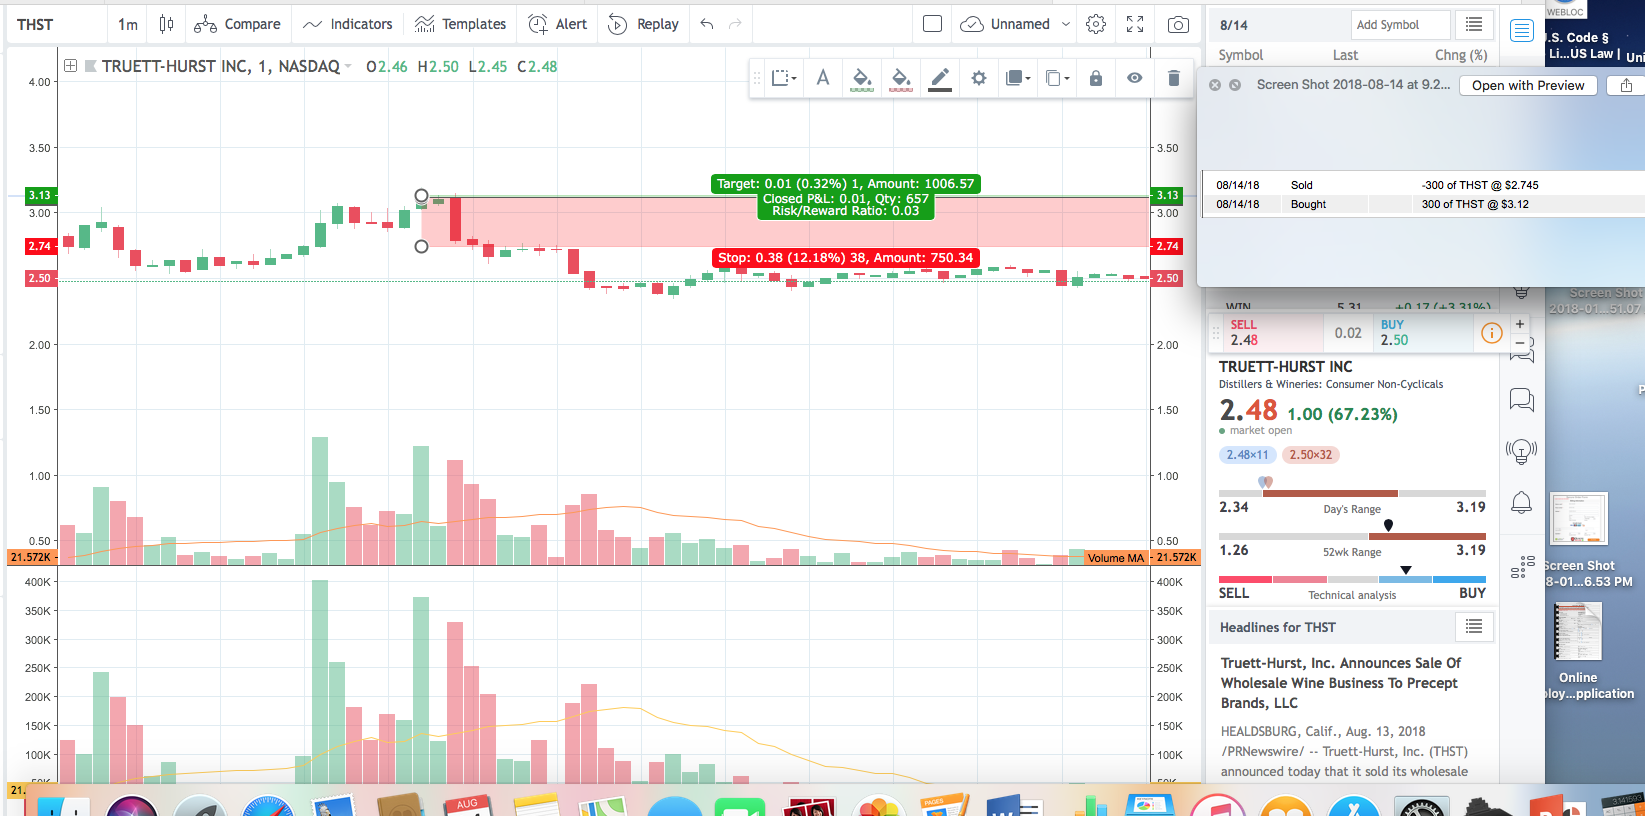Open the Headlines for THST list menu

pyautogui.click(x=1474, y=627)
